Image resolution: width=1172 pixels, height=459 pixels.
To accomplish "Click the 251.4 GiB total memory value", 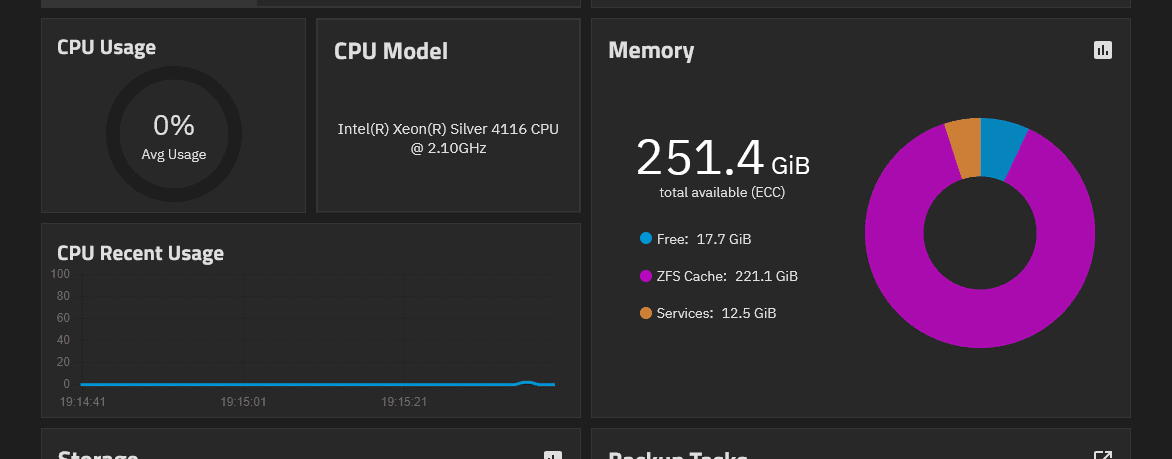I will tap(722, 158).
